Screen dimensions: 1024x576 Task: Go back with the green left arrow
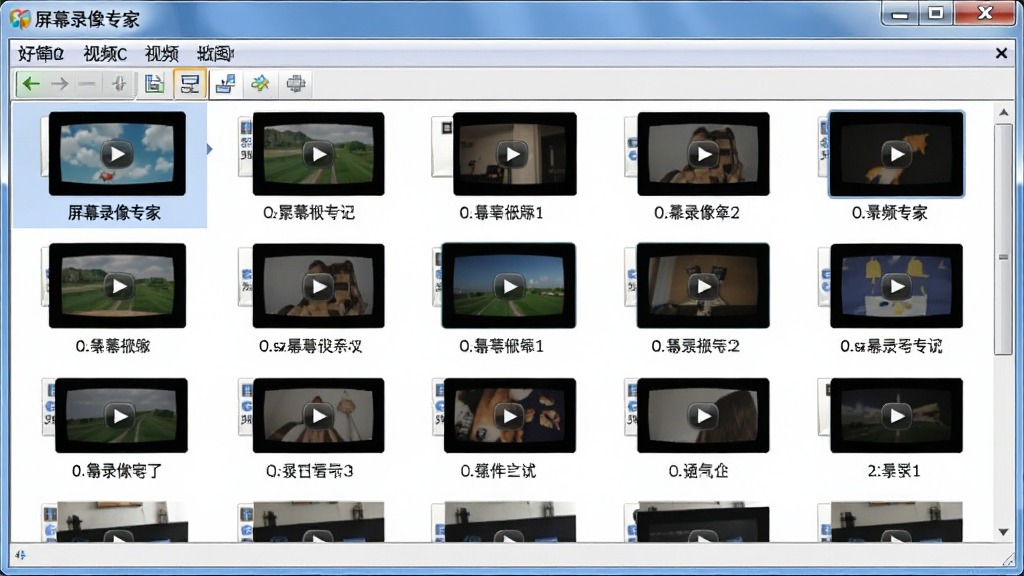pos(31,84)
